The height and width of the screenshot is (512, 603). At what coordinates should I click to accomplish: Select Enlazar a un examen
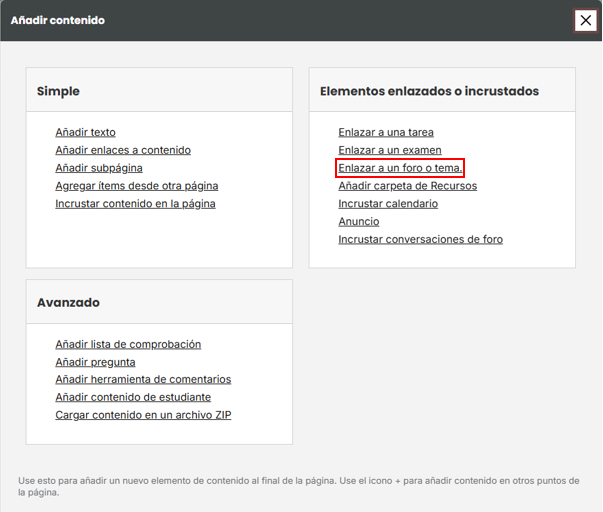click(390, 150)
